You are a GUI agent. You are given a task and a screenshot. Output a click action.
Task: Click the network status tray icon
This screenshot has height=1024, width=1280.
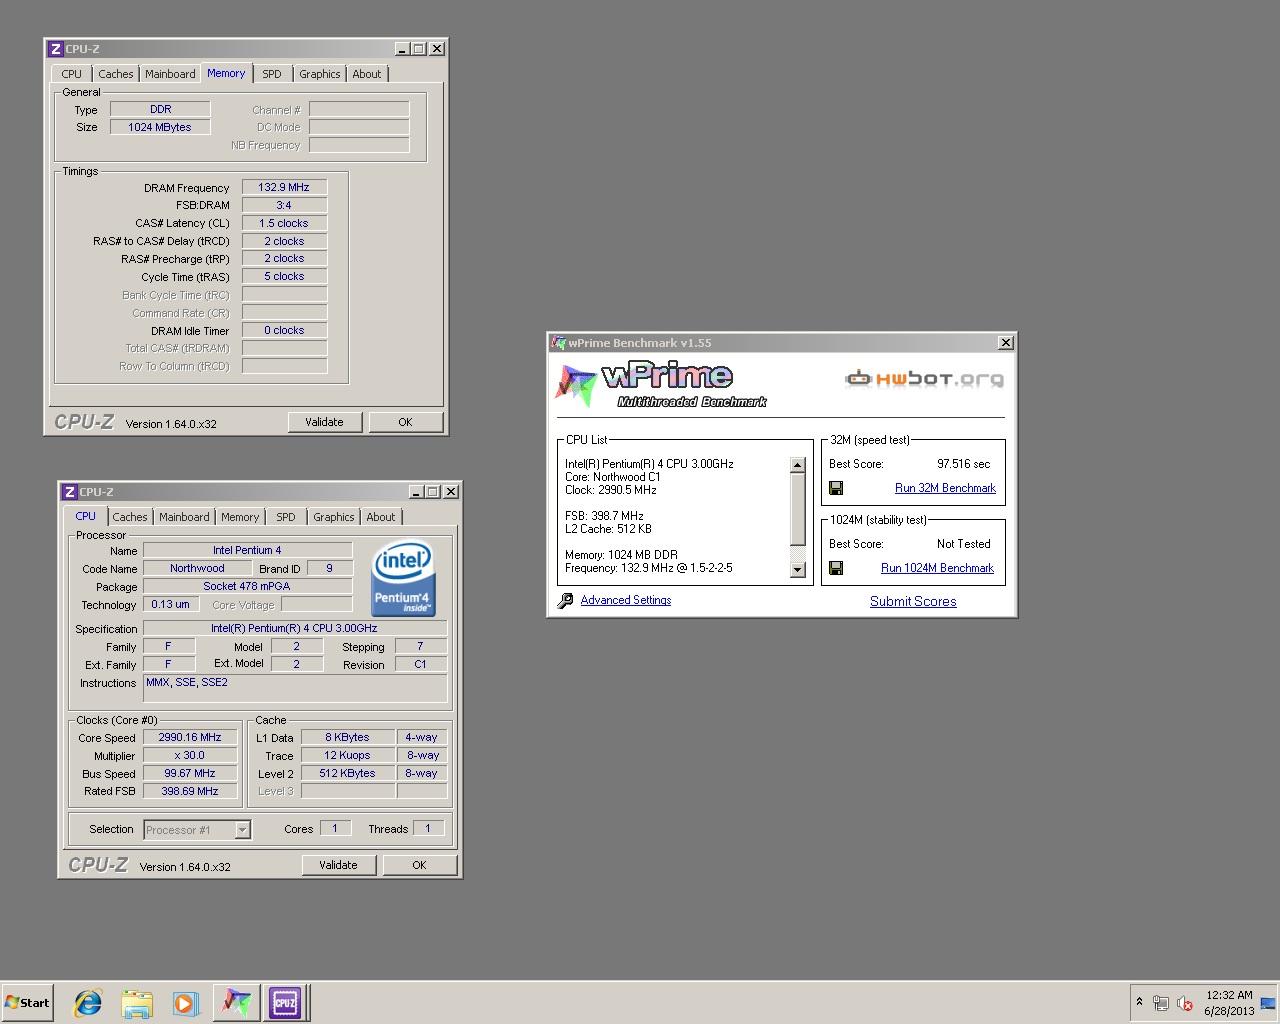[x=1161, y=1003]
